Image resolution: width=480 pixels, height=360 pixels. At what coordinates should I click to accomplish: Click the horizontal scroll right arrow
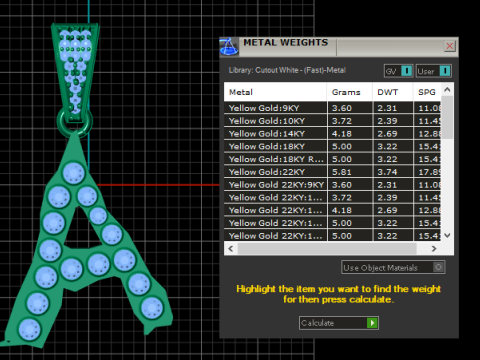[434, 249]
